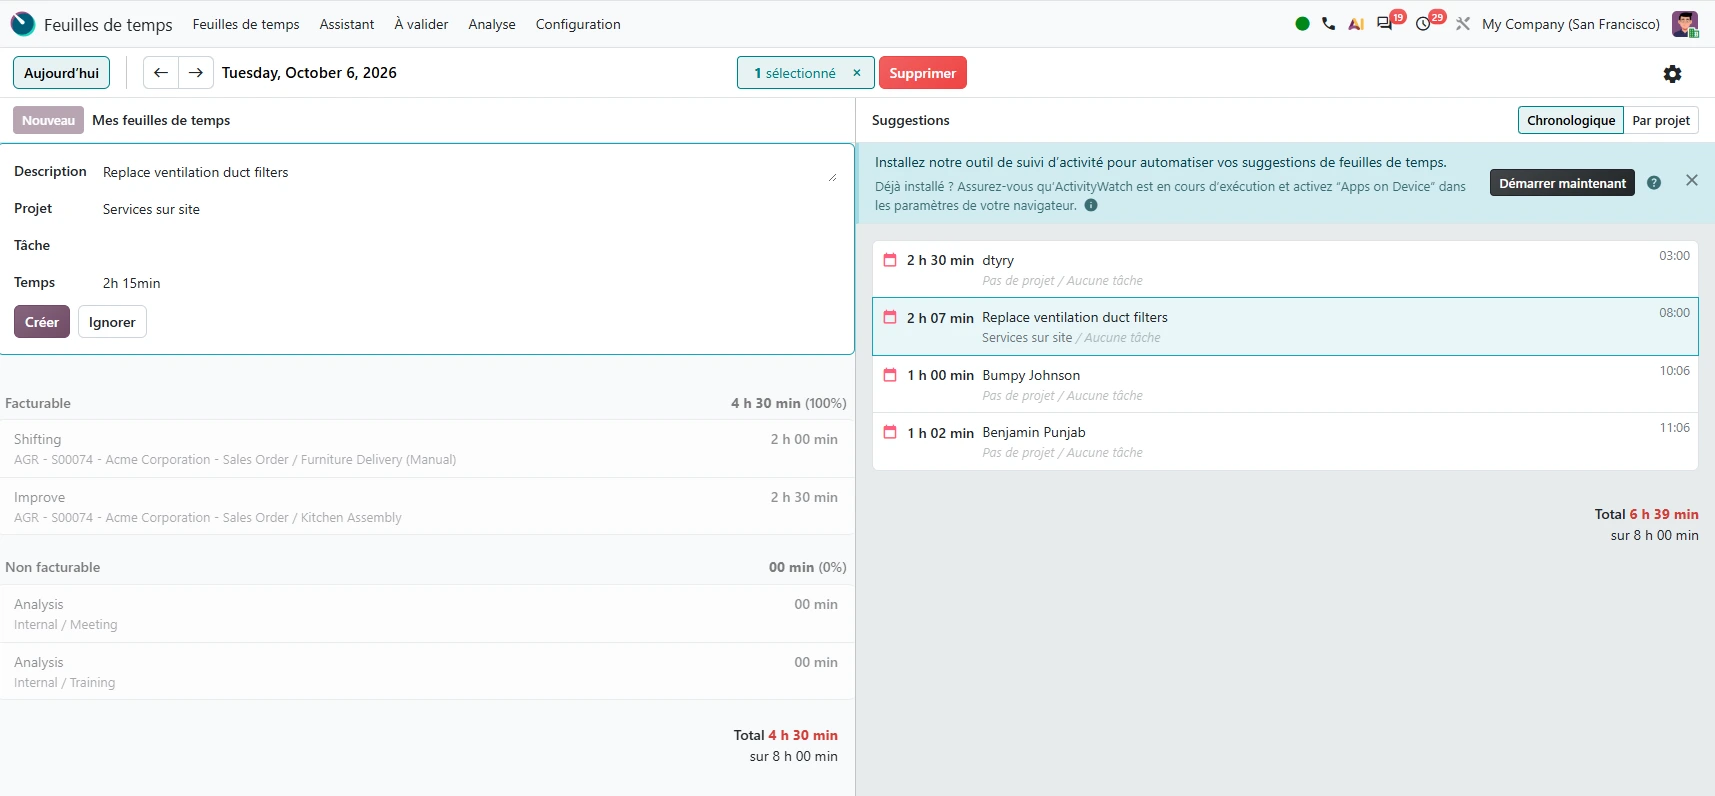Click the Ignorer button
The width and height of the screenshot is (1715, 796).
[x=112, y=322]
